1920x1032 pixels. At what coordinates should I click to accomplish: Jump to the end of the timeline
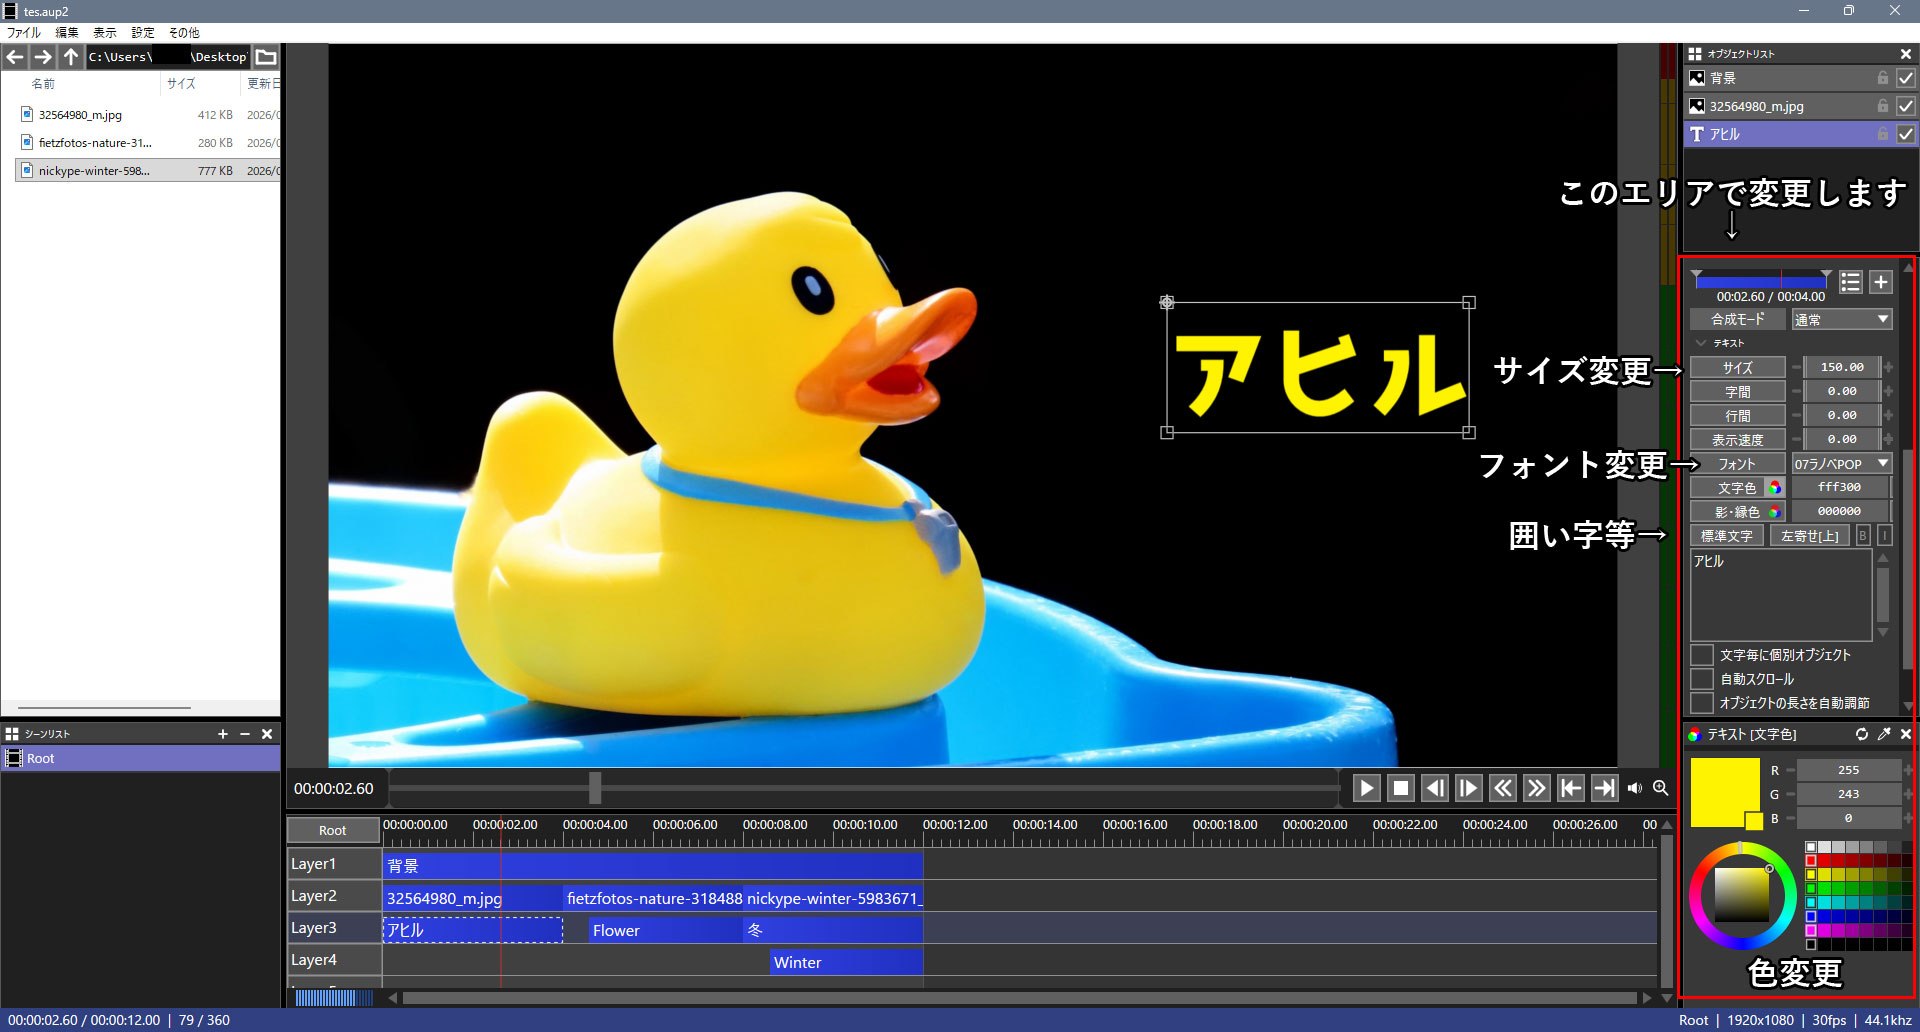click(x=1604, y=788)
